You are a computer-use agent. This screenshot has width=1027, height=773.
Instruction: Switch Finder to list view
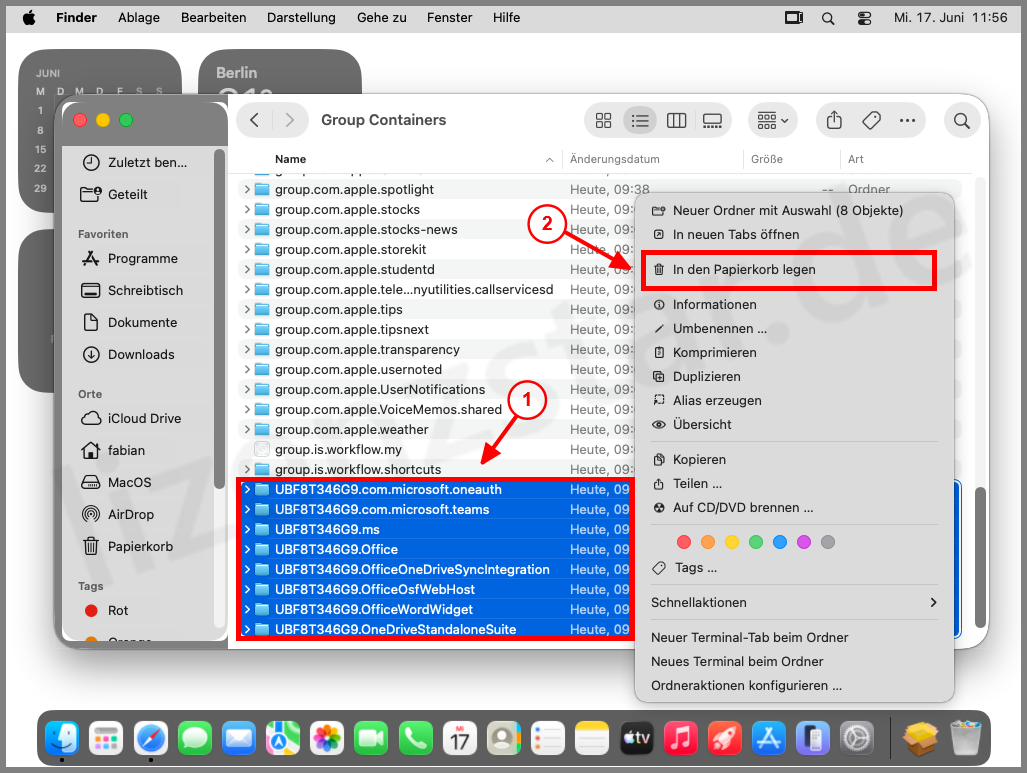tap(640, 121)
